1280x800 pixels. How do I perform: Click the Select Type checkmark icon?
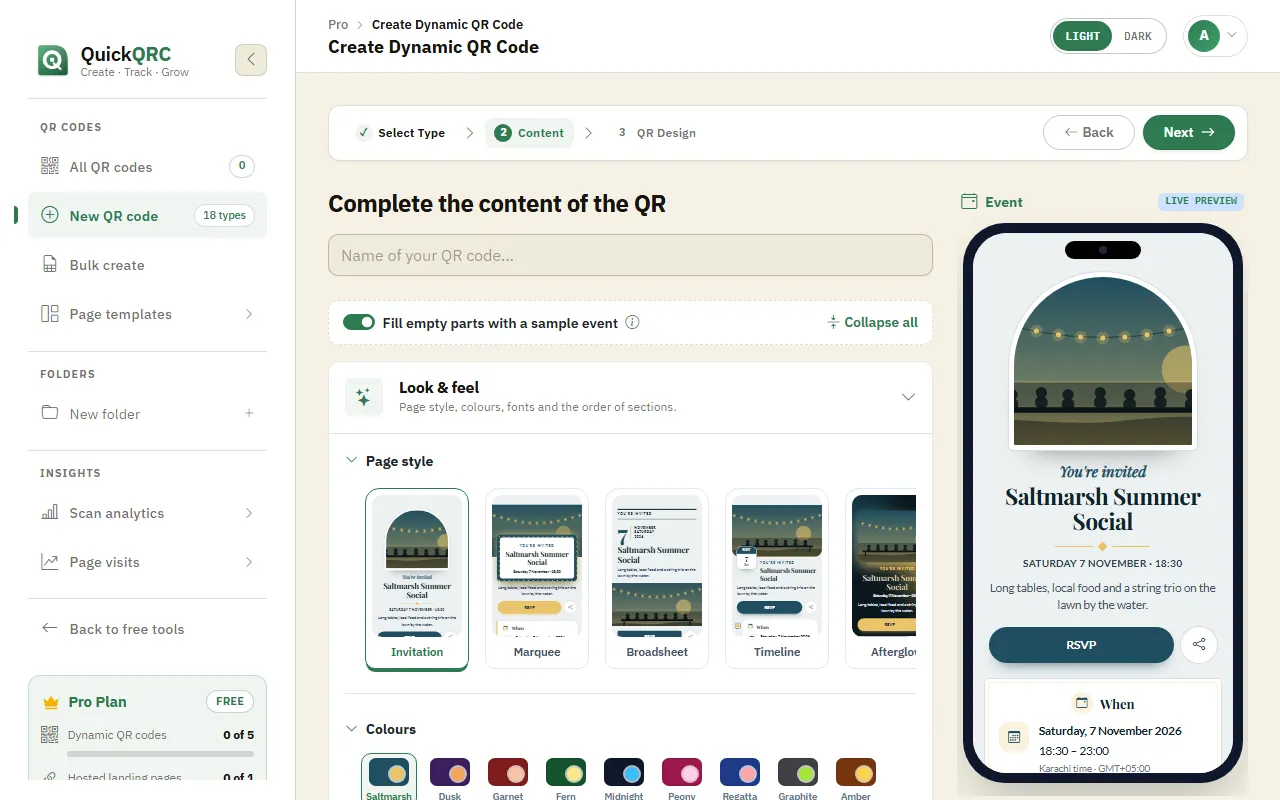pyautogui.click(x=364, y=132)
